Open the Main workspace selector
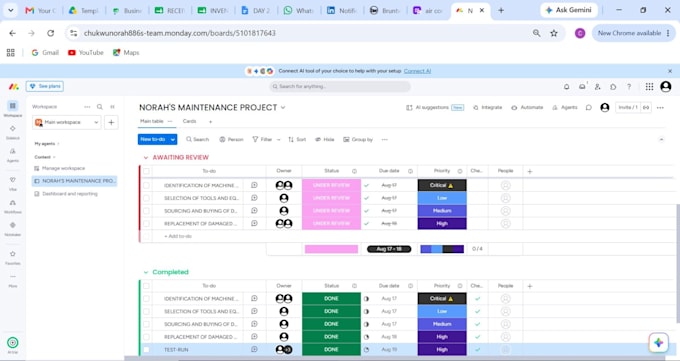 click(x=67, y=122)
